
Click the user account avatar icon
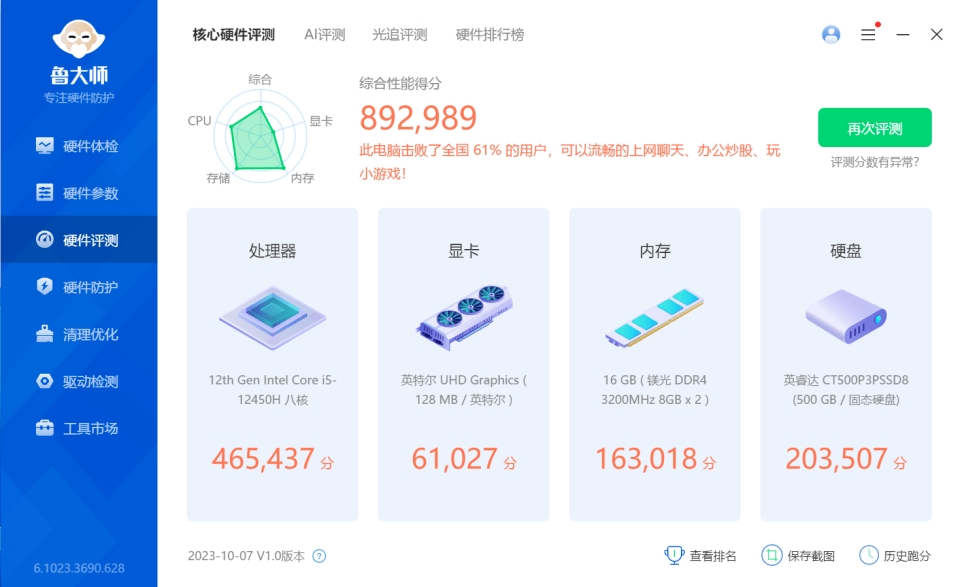coord(831,34)
